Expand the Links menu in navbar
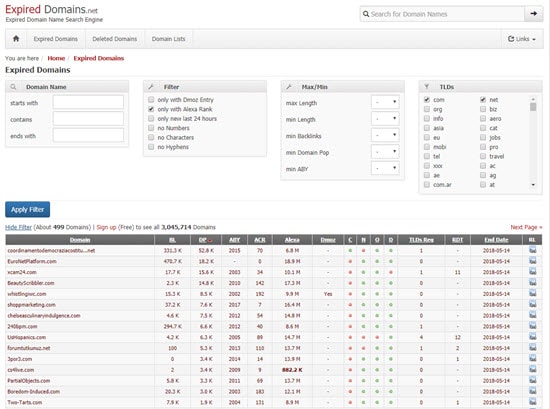The width and height of the screenshot is (550, 409). (522, 39)
